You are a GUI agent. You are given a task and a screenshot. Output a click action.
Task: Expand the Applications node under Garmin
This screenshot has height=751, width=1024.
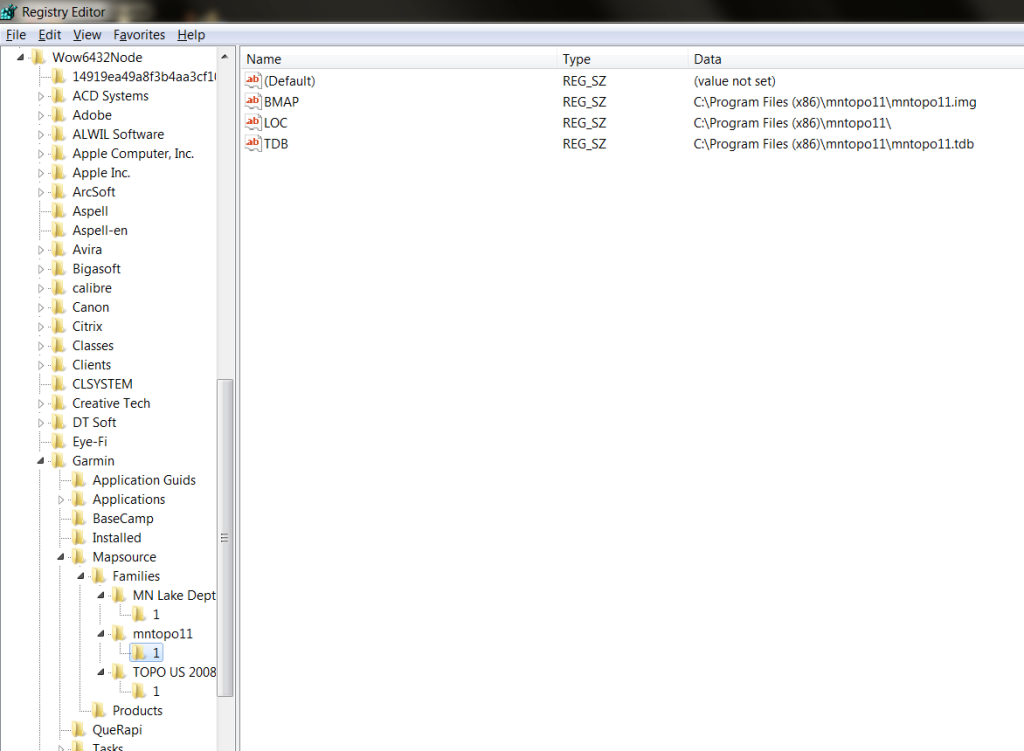pyautogui.click(x=61, y=500)
